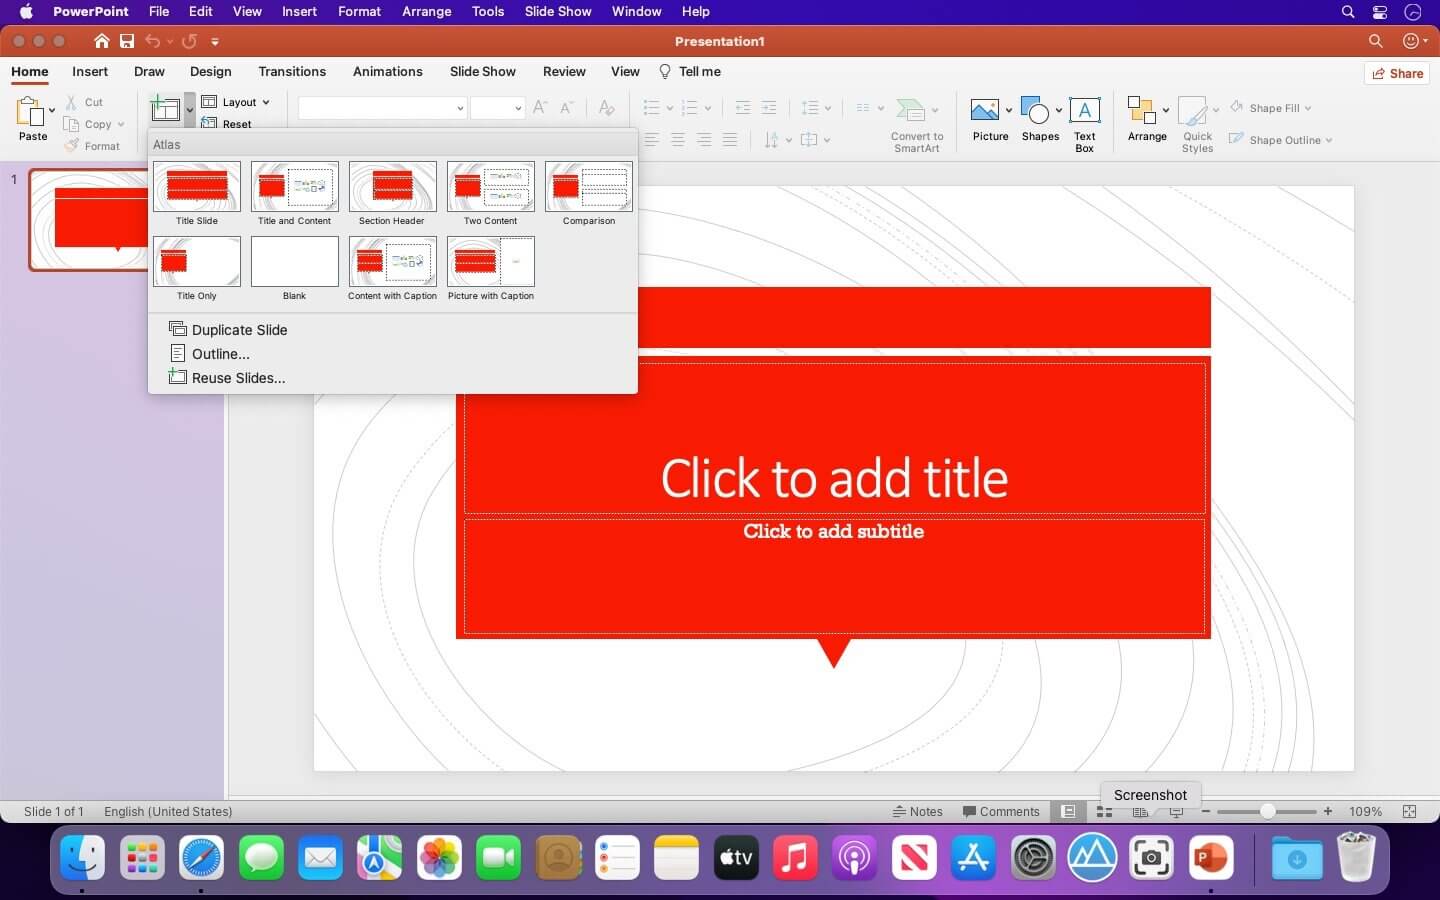Toggle numbered list formatting
Screen dimensions: 1440x900
691,108
